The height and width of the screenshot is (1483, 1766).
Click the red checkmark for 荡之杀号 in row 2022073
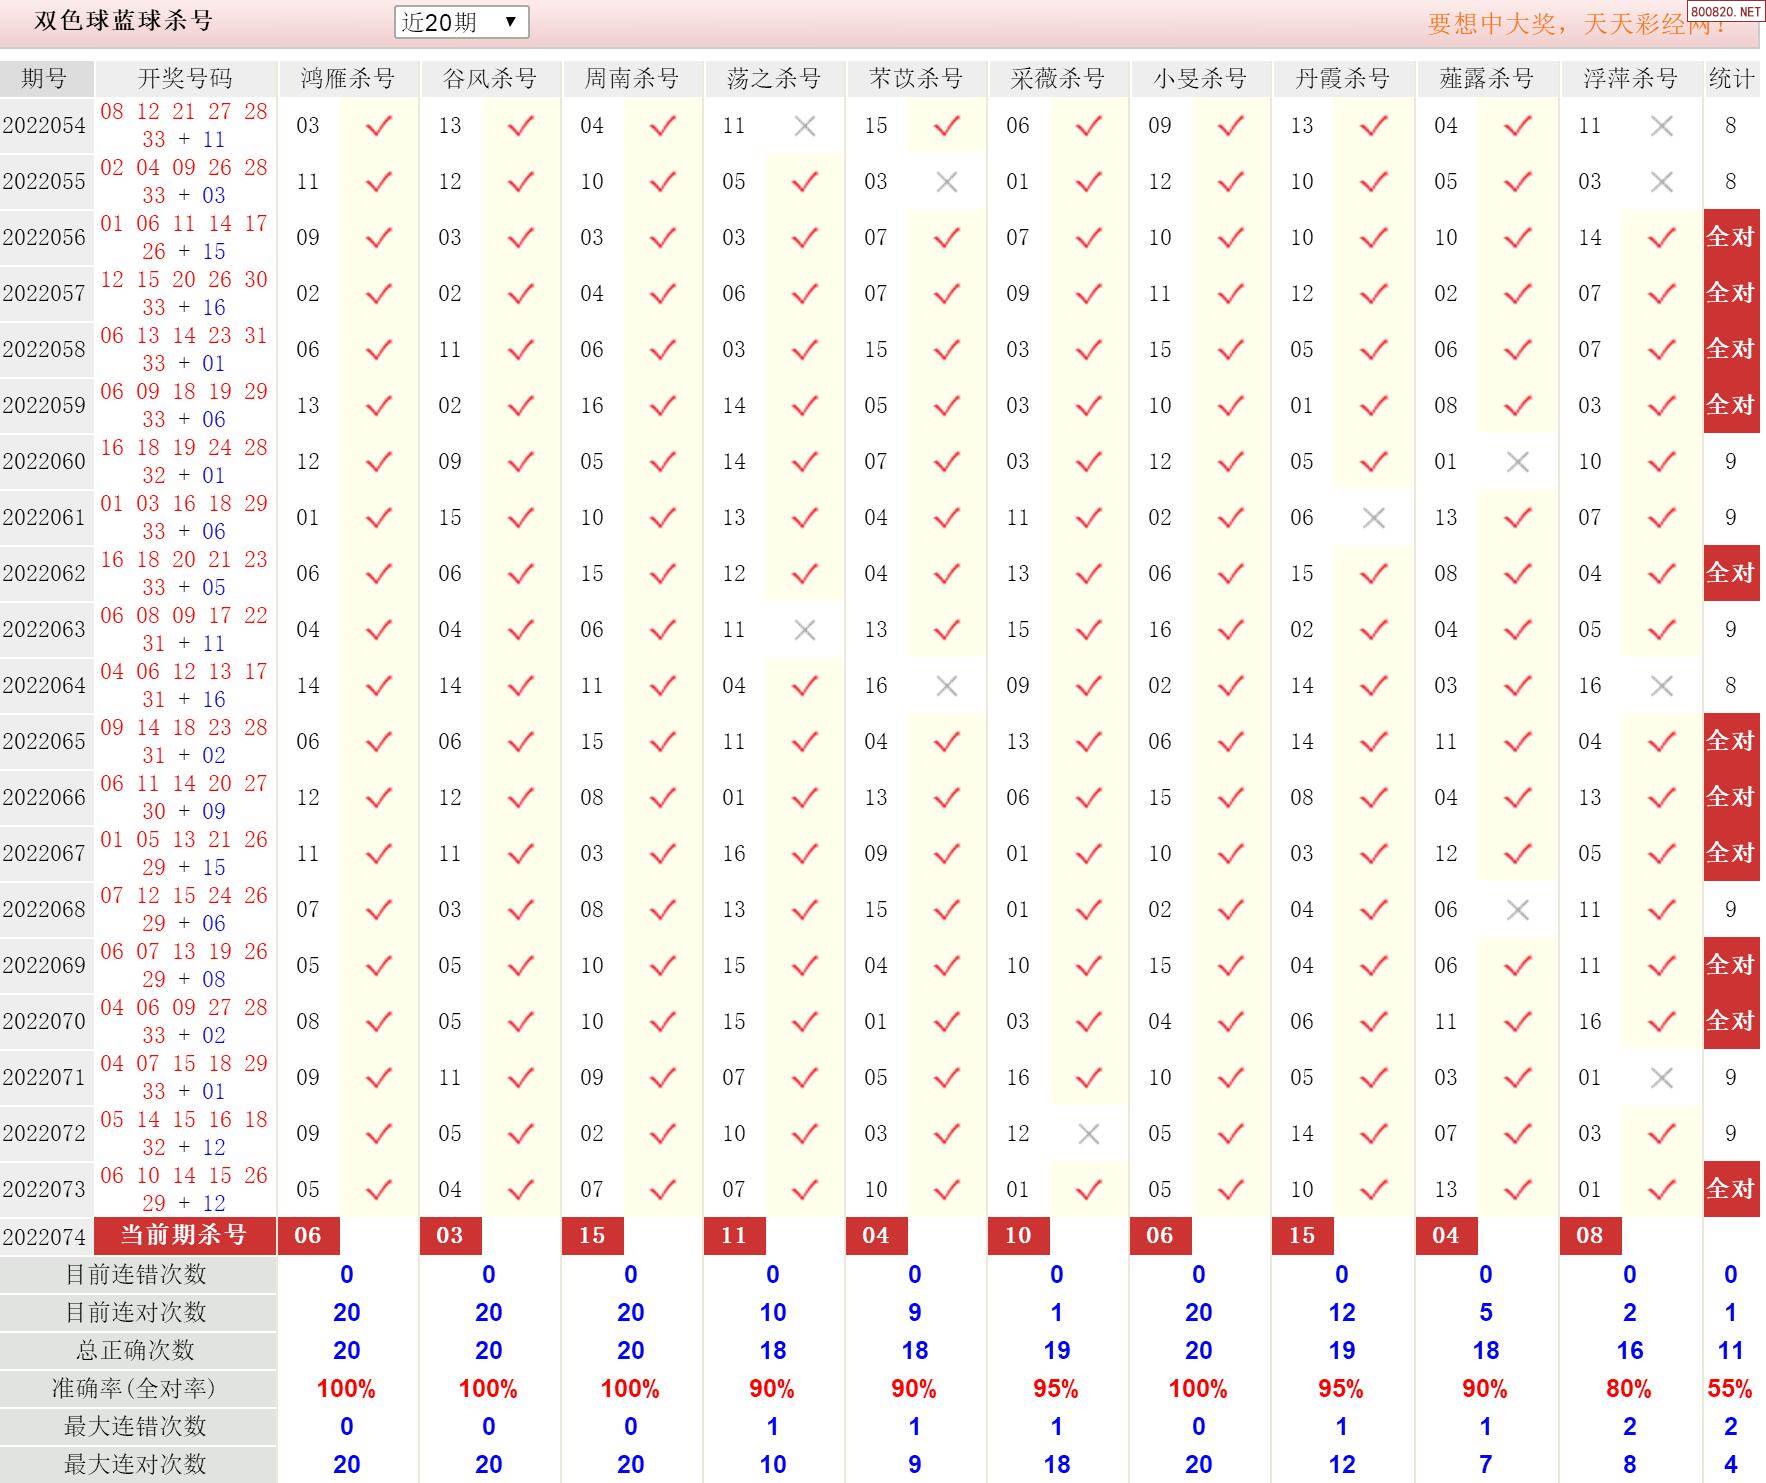pos(805,1189)
